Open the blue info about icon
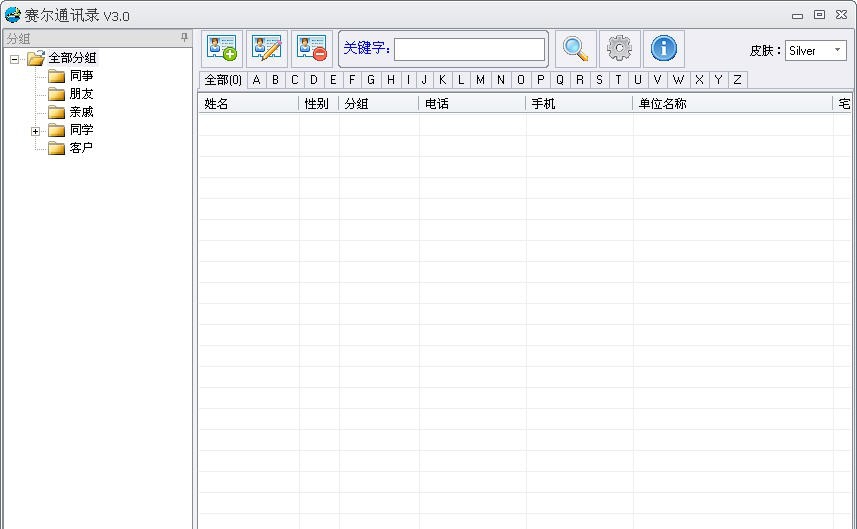 click(x=664, y=49)
